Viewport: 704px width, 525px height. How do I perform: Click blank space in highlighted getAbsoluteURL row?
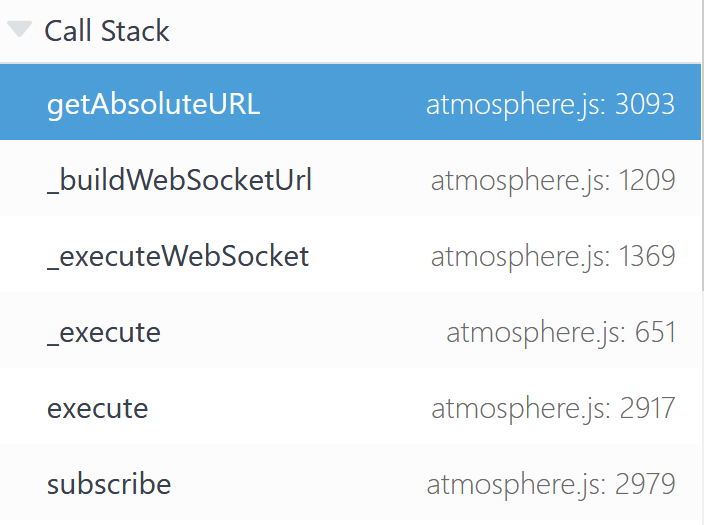pyautogui.click(x=341, y=104)
